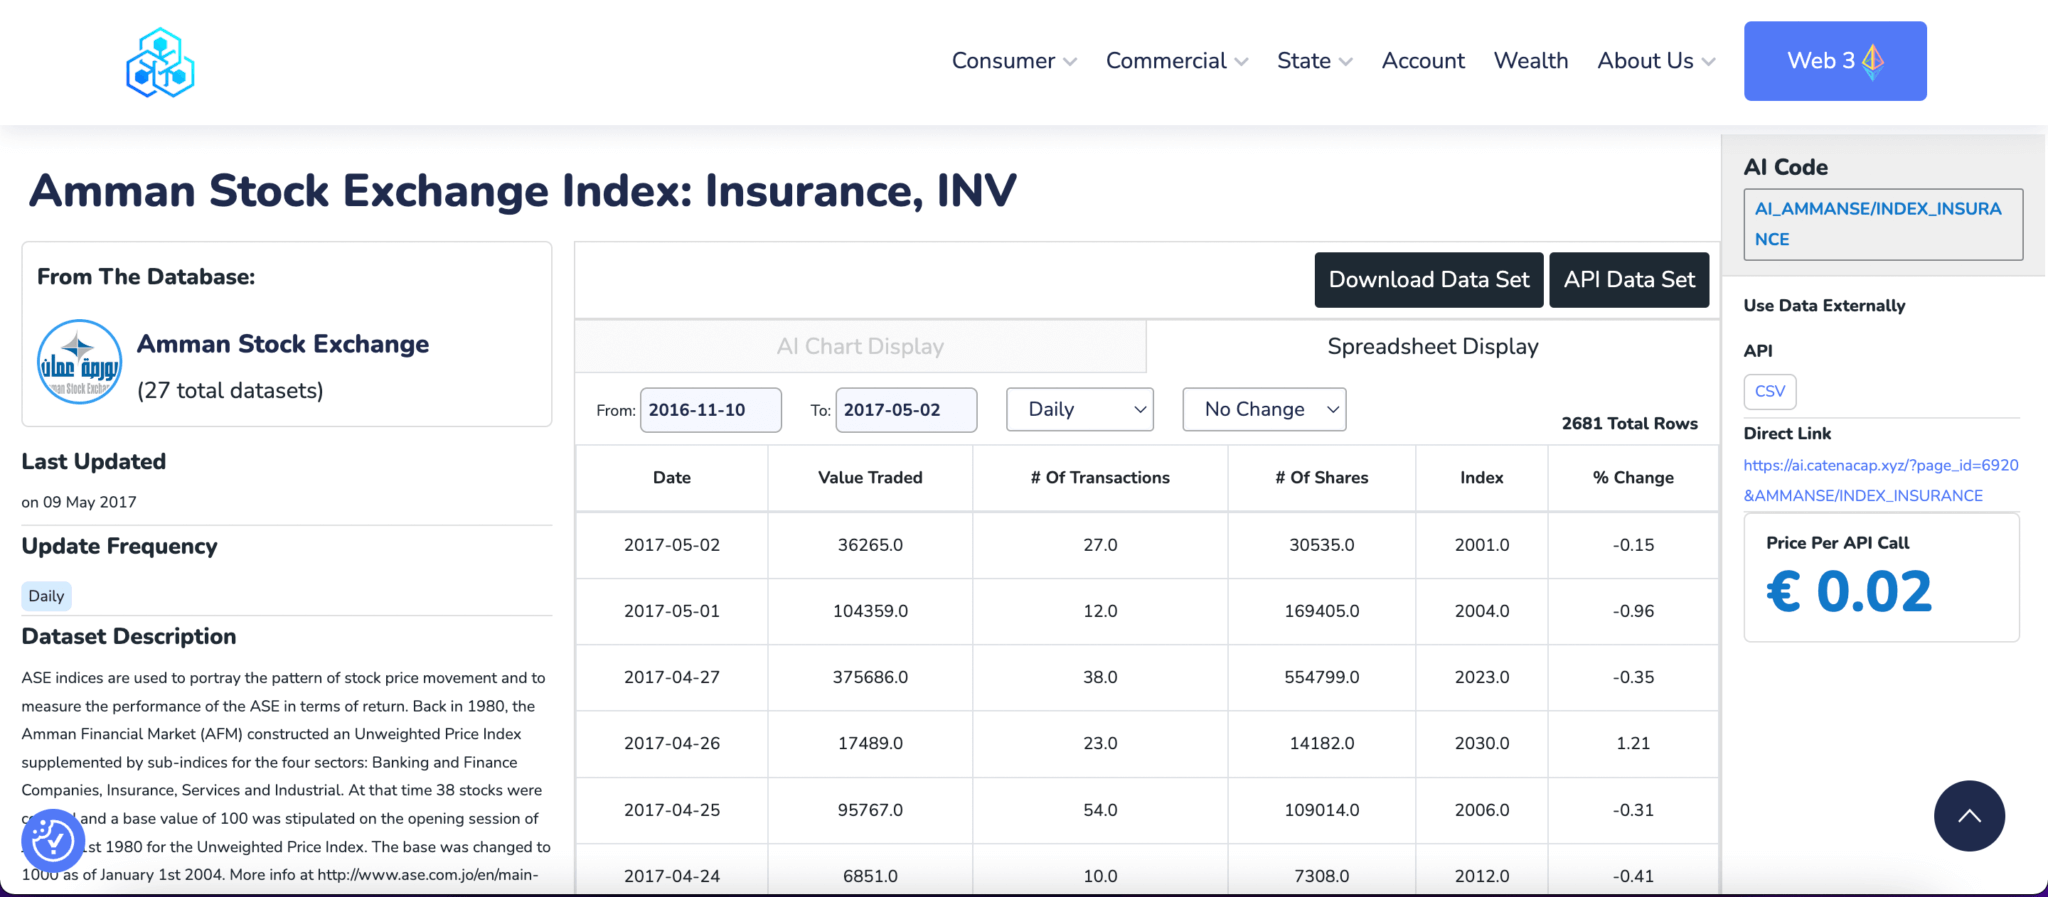Open the Daily frequency dropdown
This screenshot has width=2048, height=897.
click(1079, 410)
